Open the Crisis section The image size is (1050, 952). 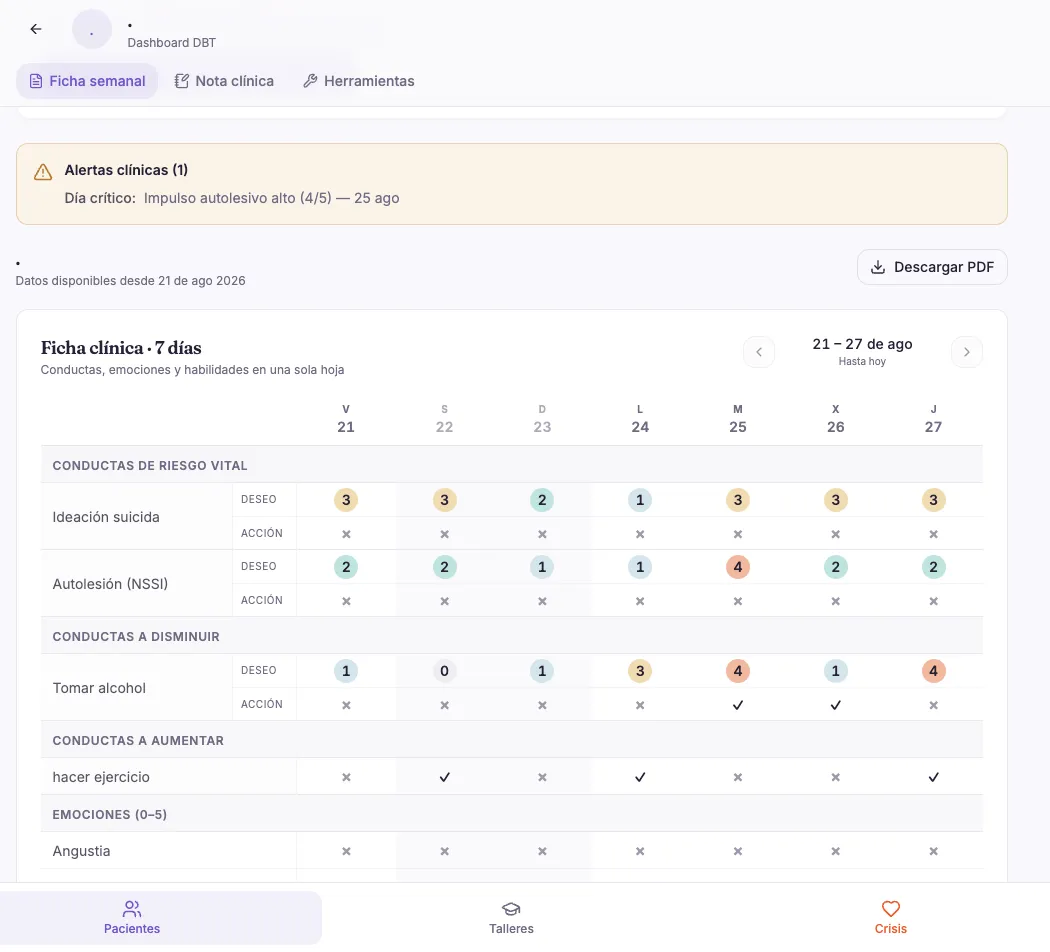890,917
